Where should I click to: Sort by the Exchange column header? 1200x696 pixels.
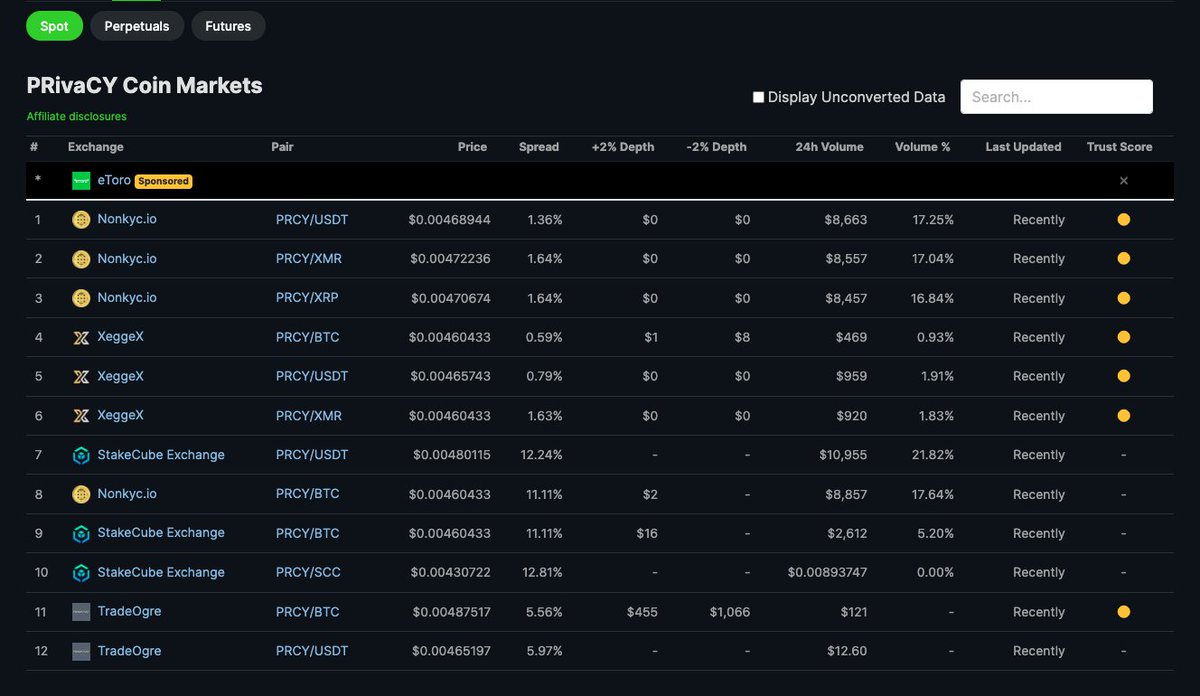pyautogui.click(x=96, y=147)
